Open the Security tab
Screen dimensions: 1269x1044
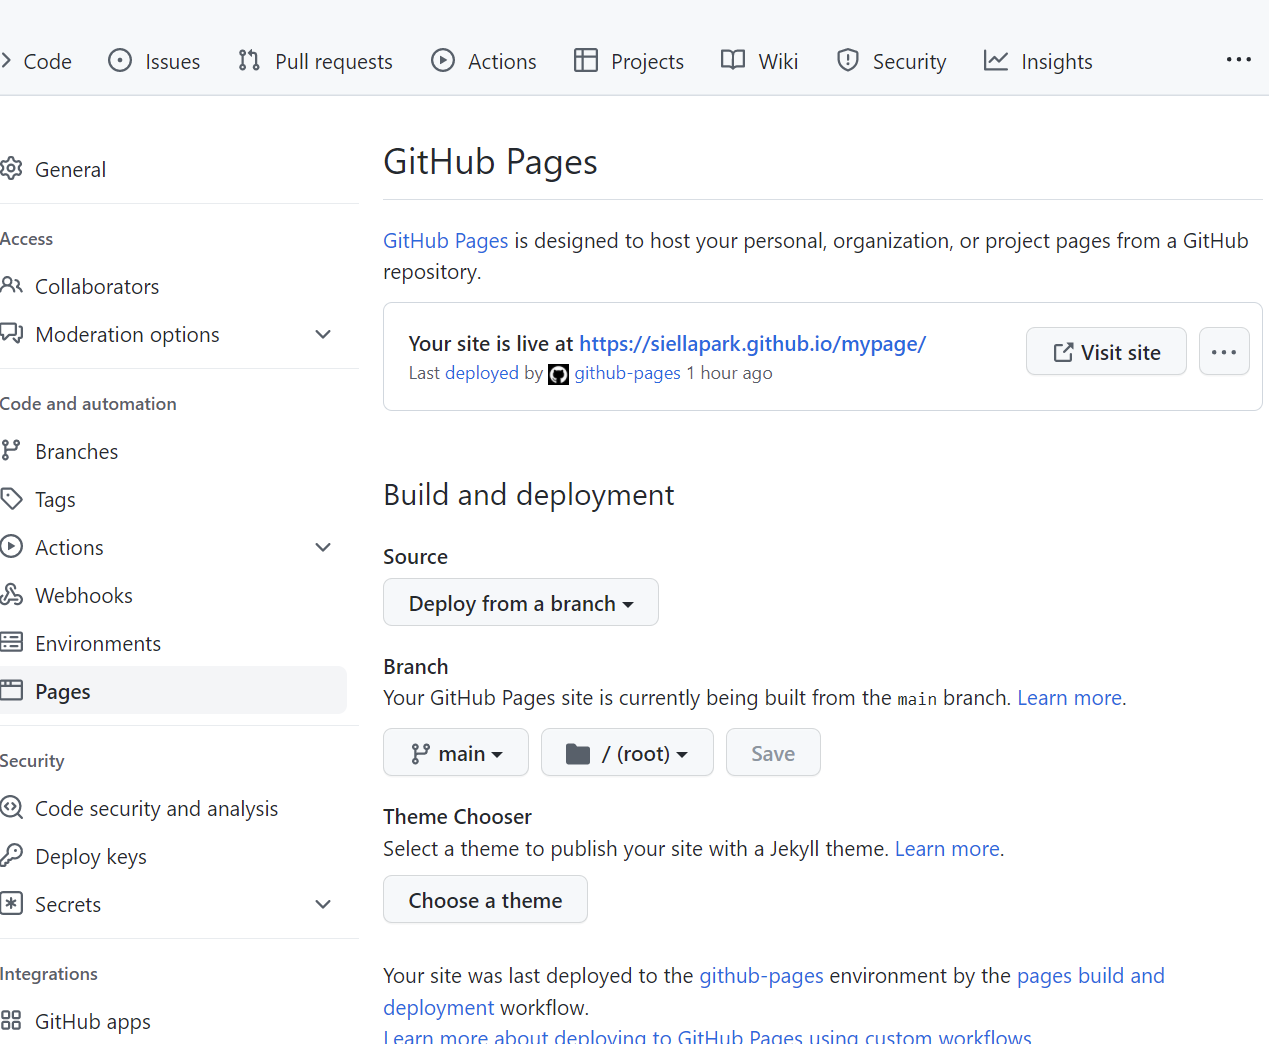891,61
